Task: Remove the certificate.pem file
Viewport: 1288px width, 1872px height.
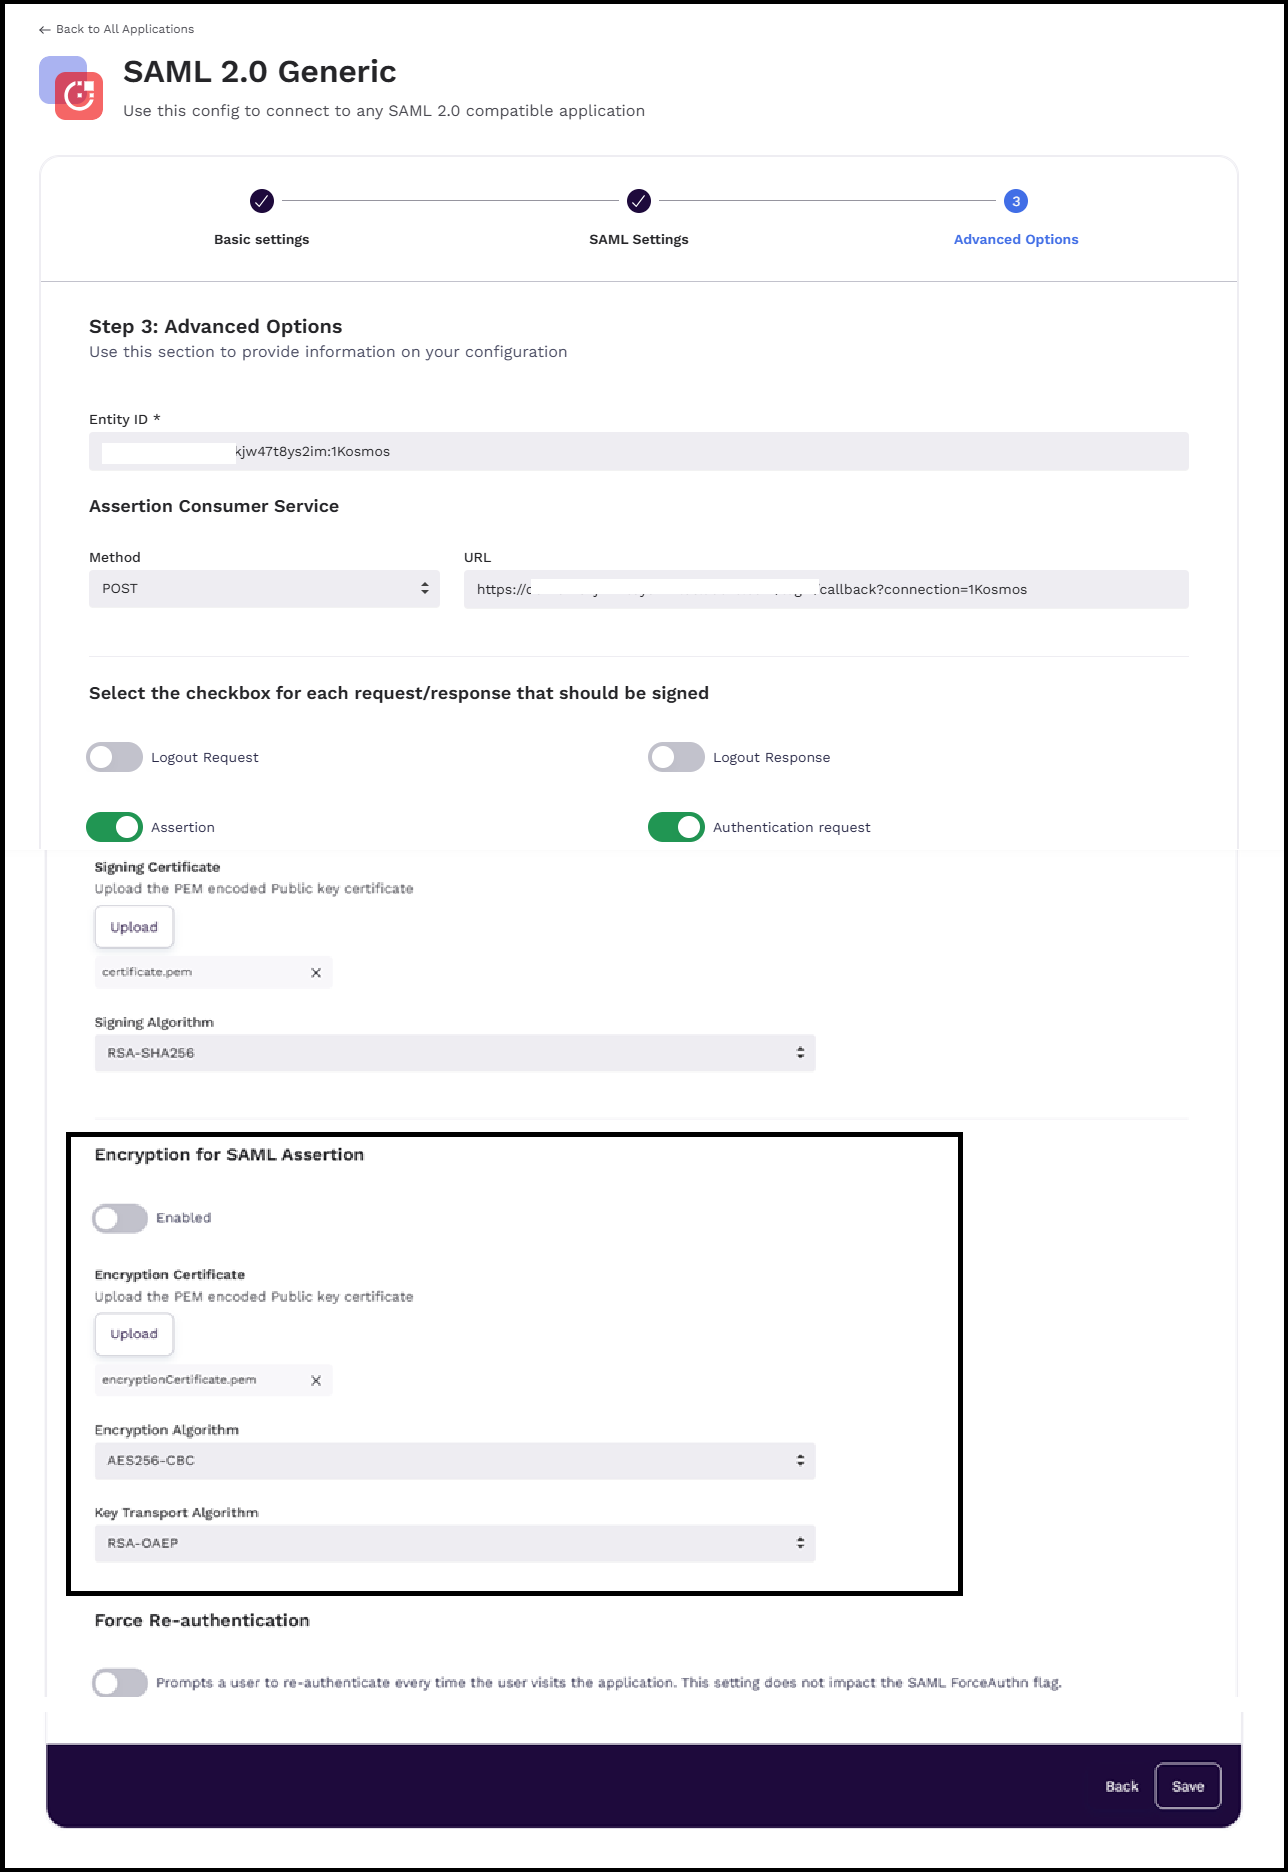Action: [x=316, y=973]
